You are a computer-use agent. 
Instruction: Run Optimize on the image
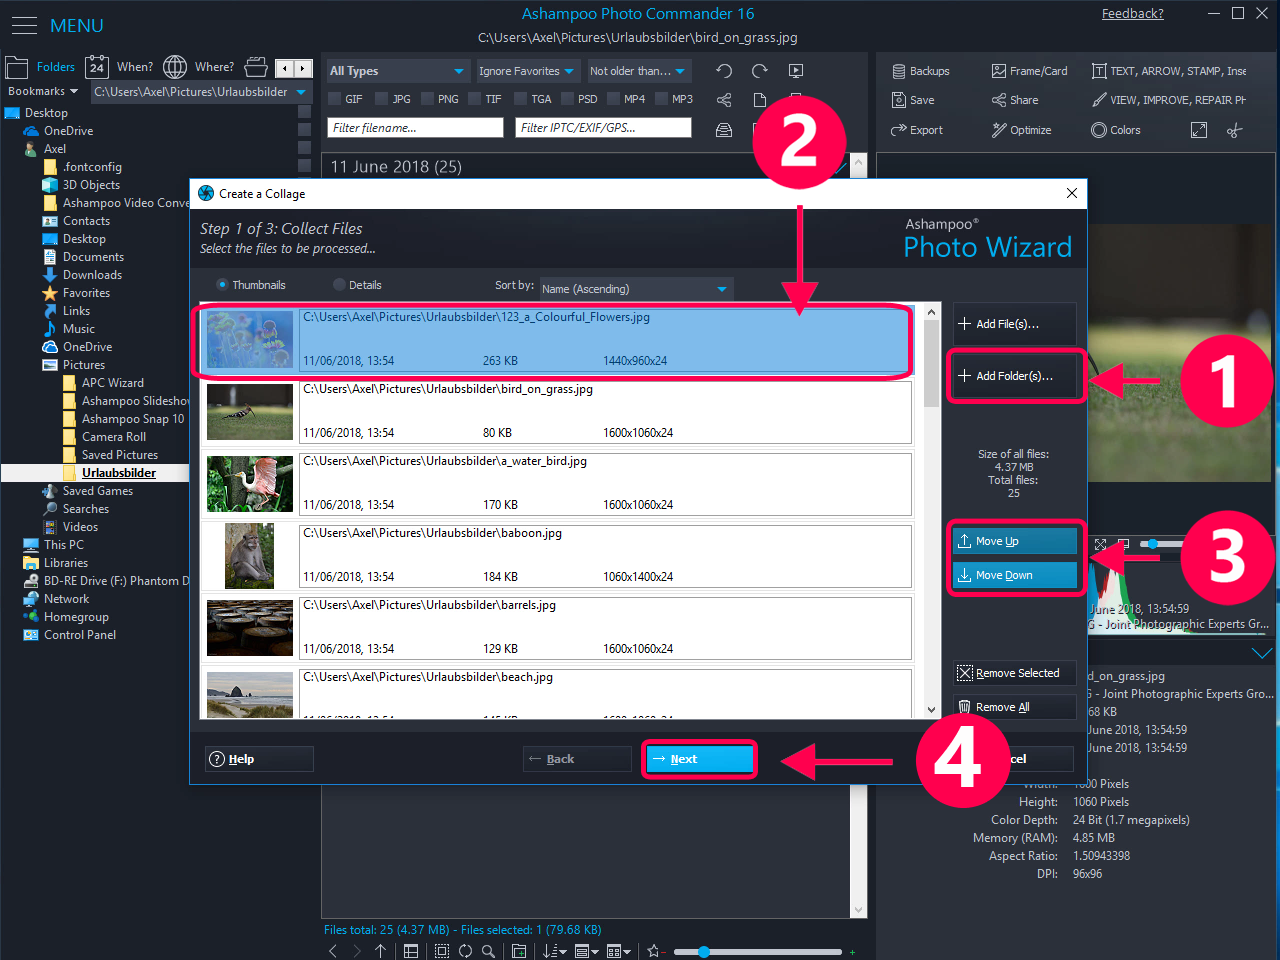(1021, 130)
